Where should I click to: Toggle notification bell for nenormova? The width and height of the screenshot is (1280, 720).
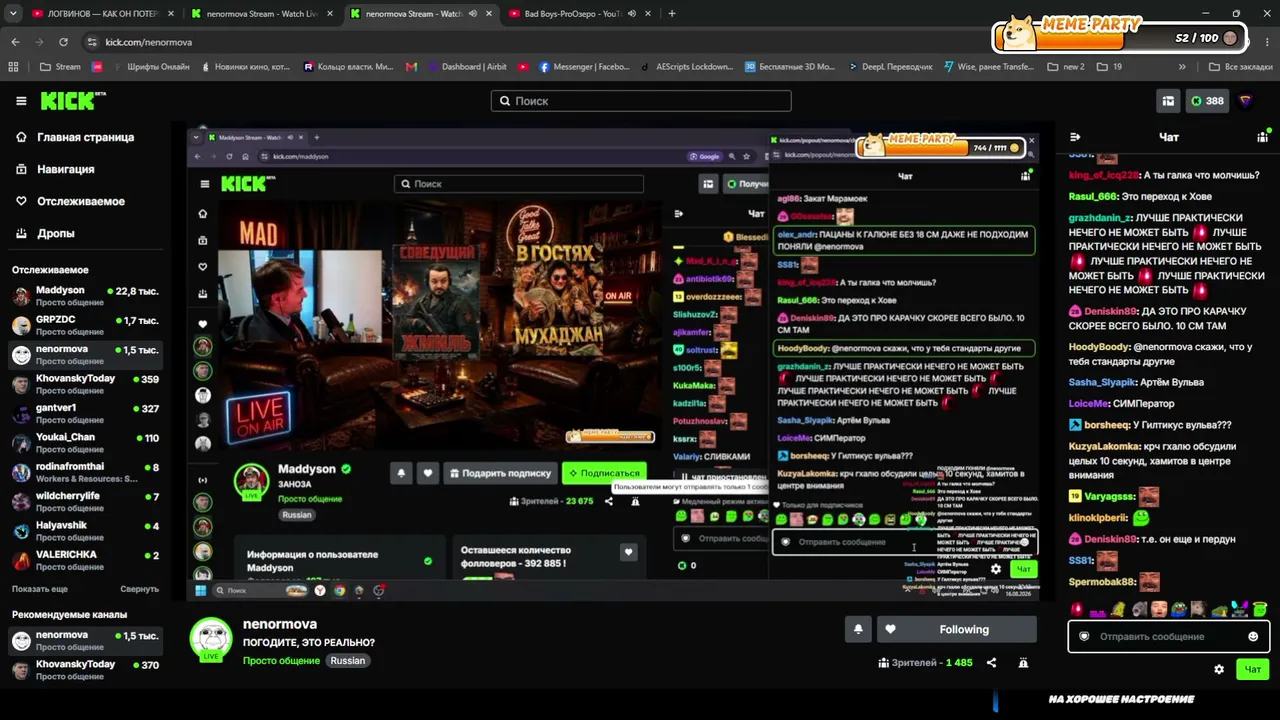tap(858, 629)
